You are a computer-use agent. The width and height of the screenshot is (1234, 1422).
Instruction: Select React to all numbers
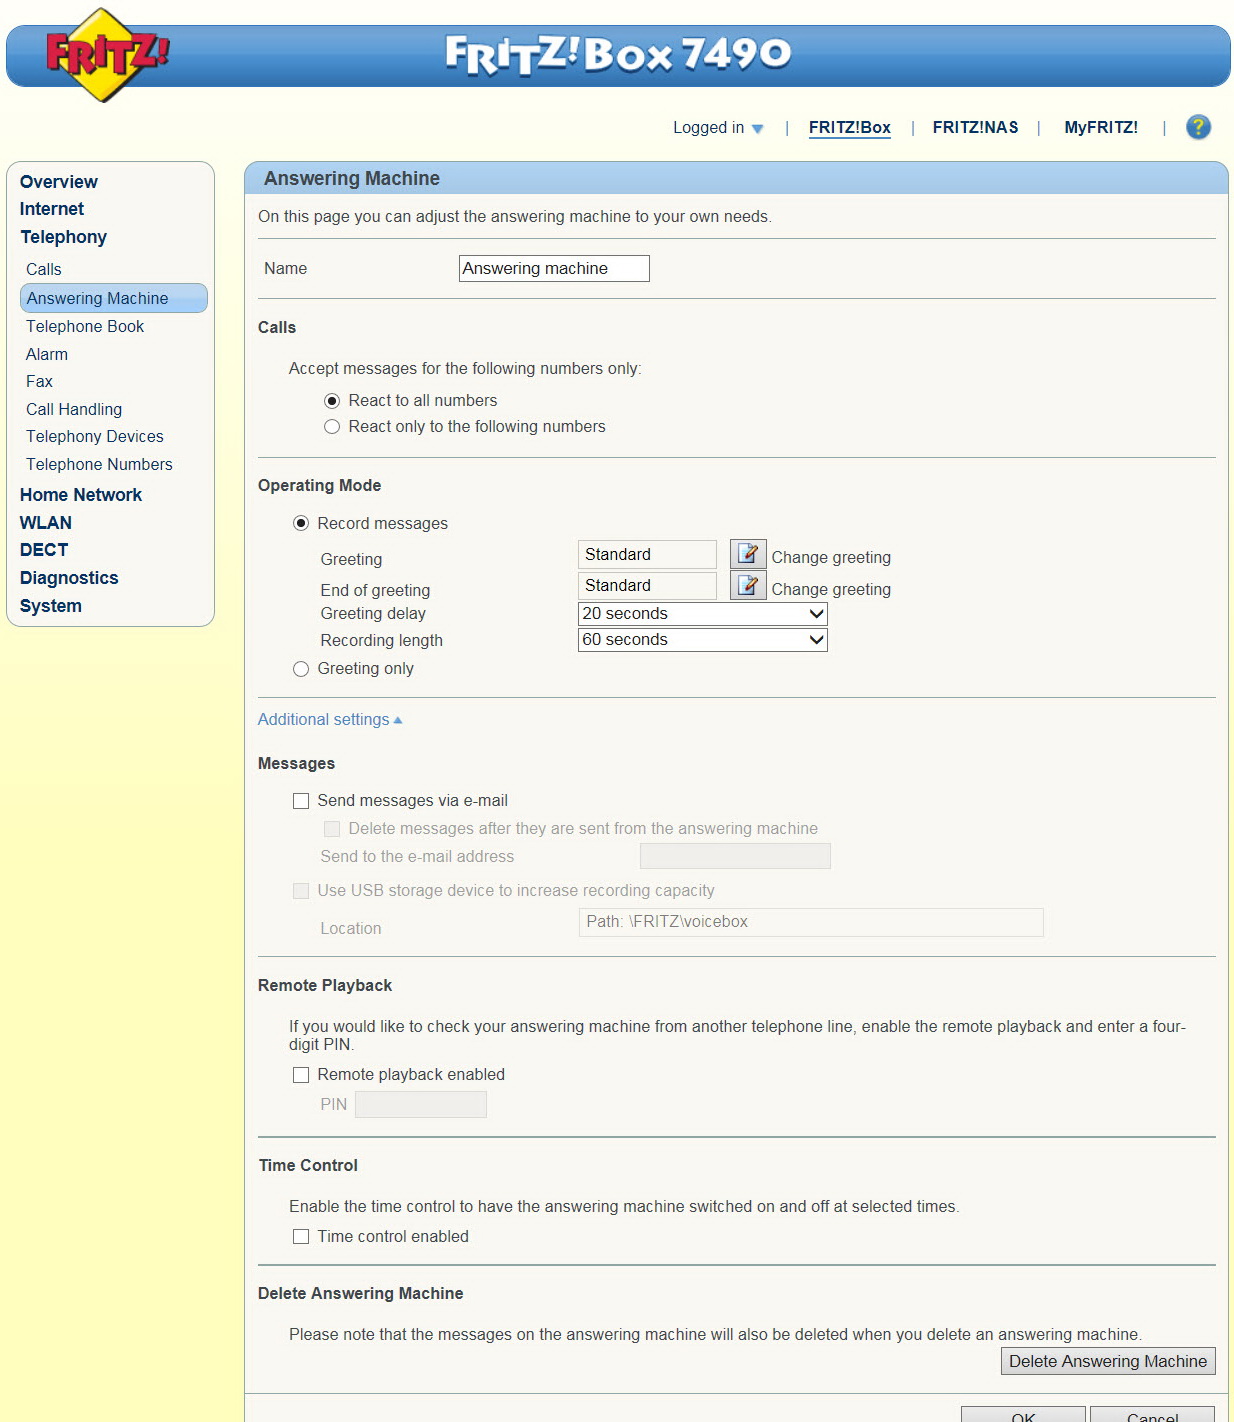pyautogui.click(x=332, y=401)
